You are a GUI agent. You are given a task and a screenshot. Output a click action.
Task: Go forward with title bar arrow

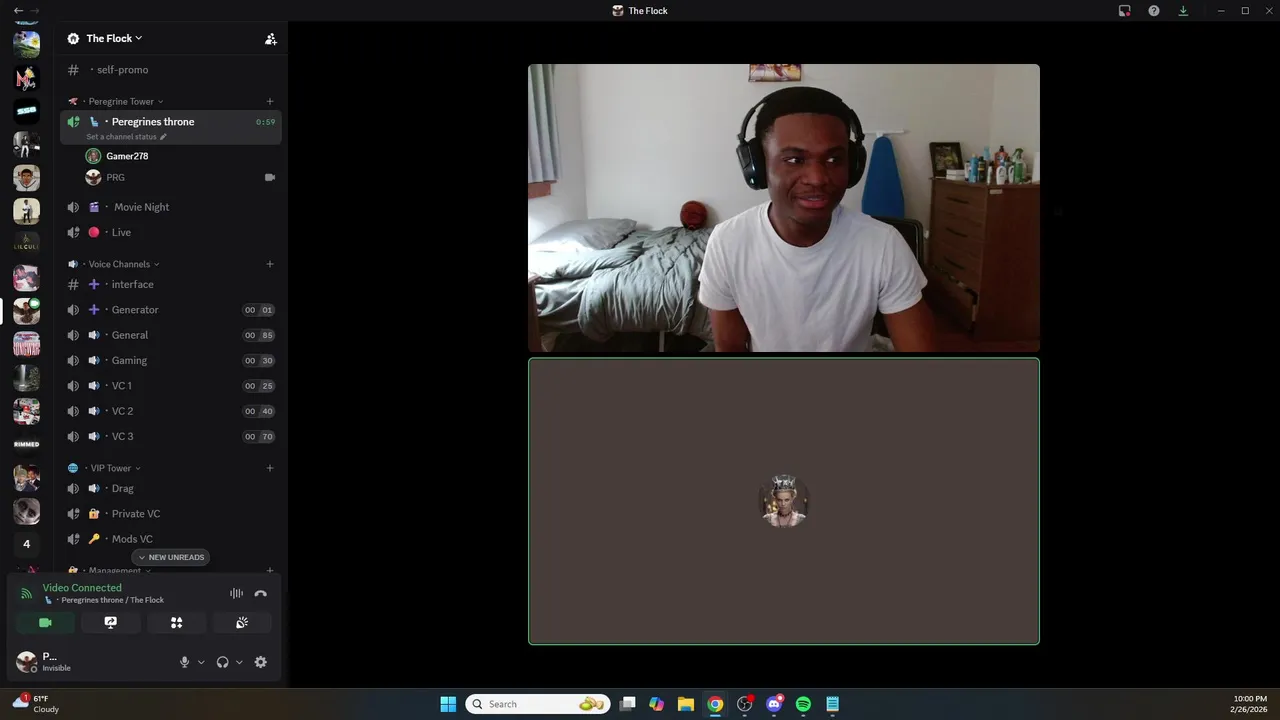35,10
